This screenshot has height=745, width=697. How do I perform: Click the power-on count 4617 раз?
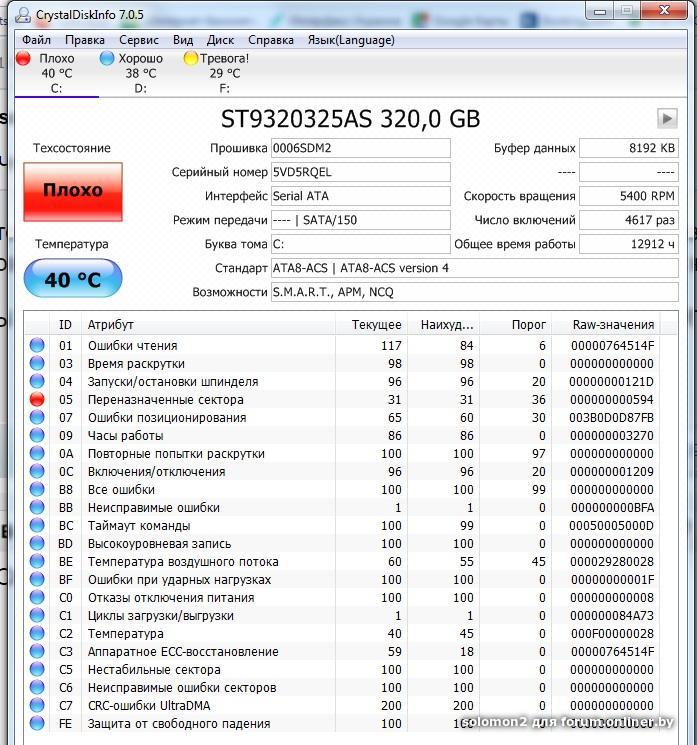point(629,220)
